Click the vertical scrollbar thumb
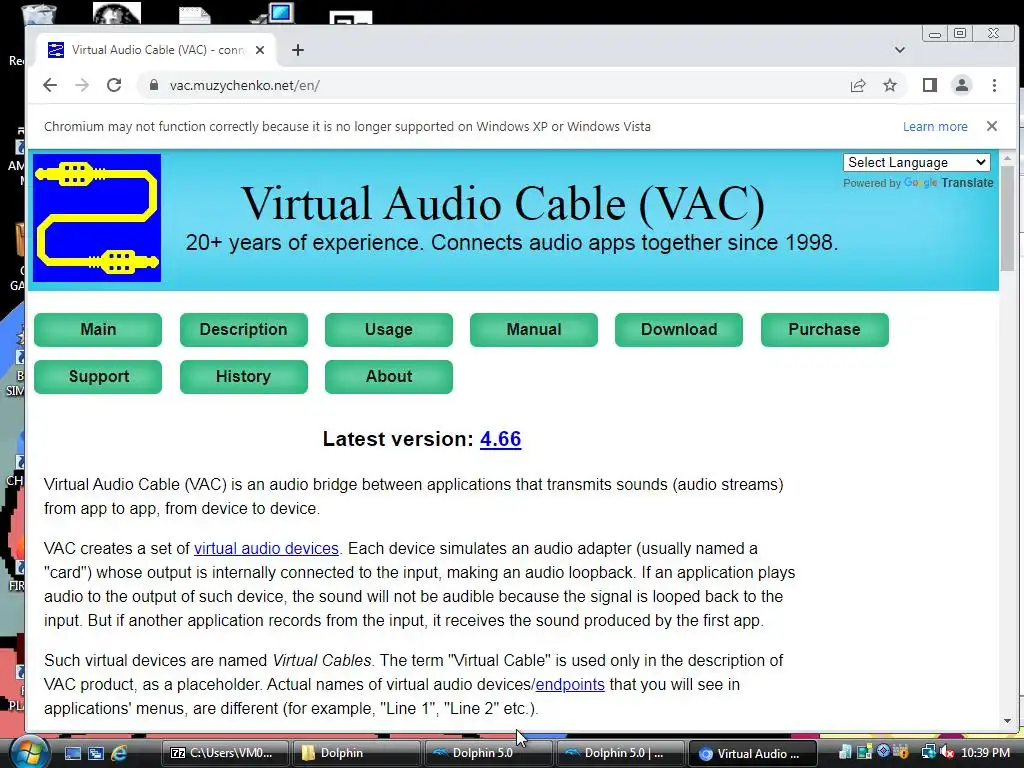 tap(1007, 217)
